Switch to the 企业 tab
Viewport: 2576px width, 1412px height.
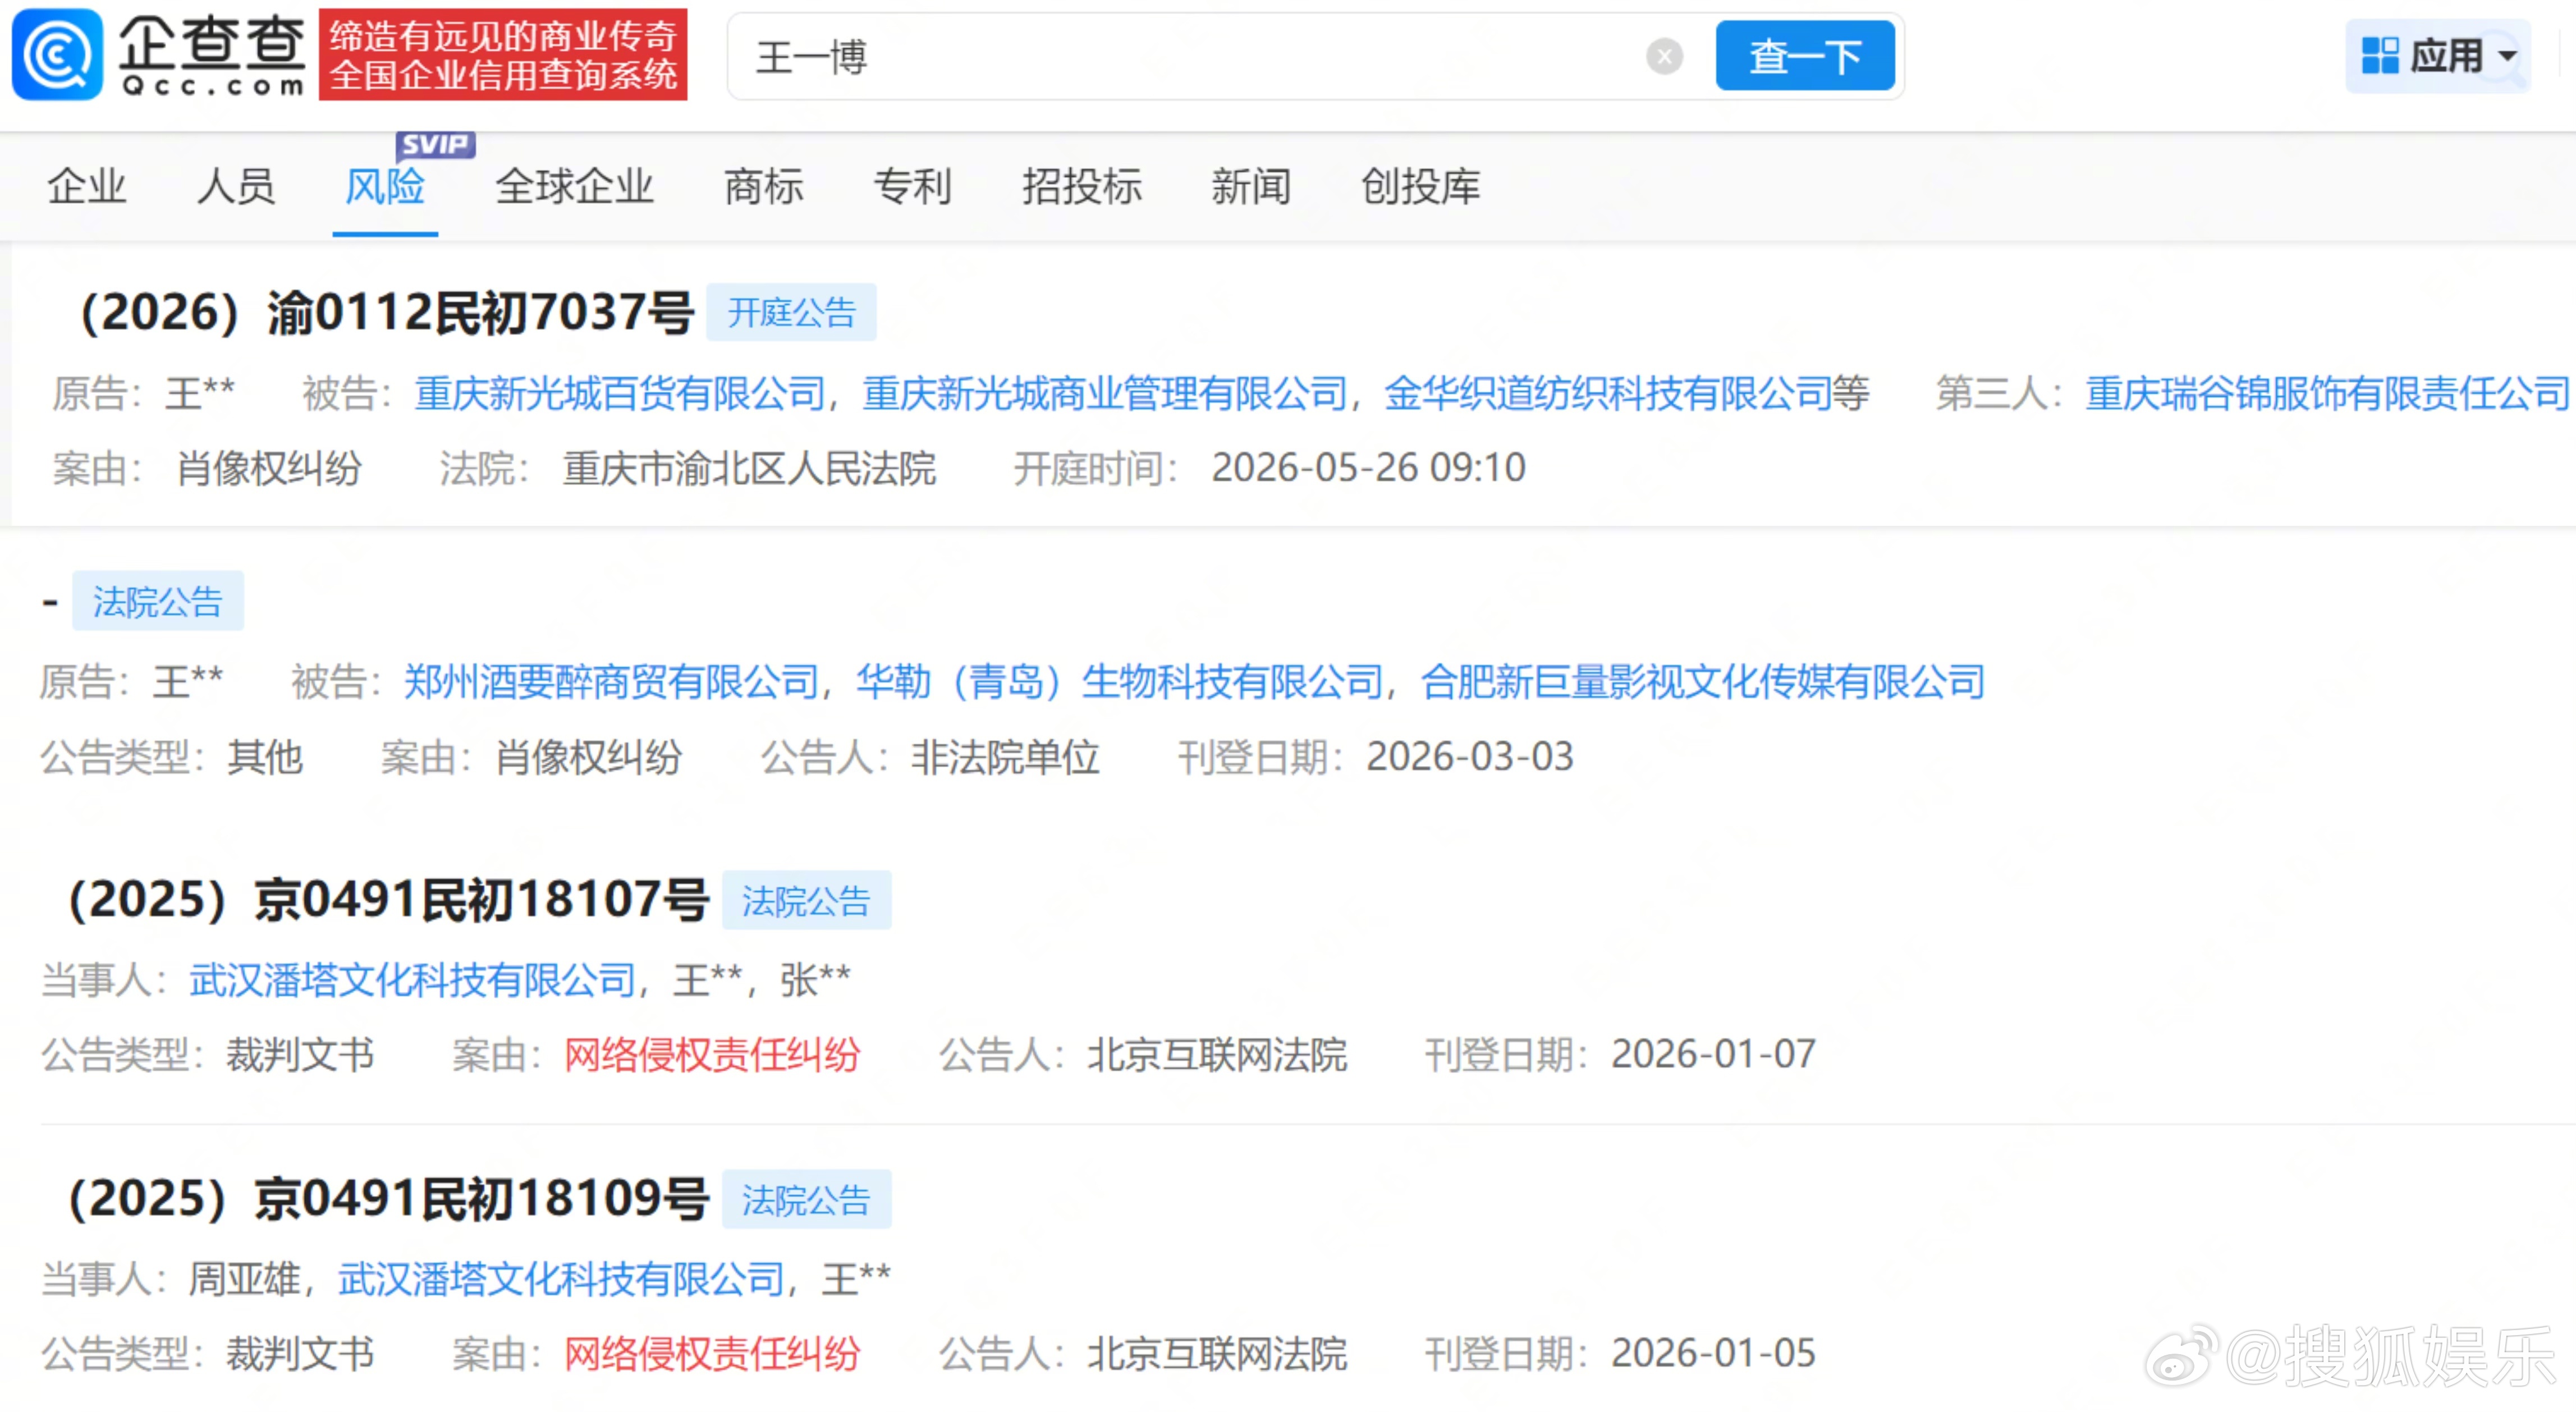point(87,187)
